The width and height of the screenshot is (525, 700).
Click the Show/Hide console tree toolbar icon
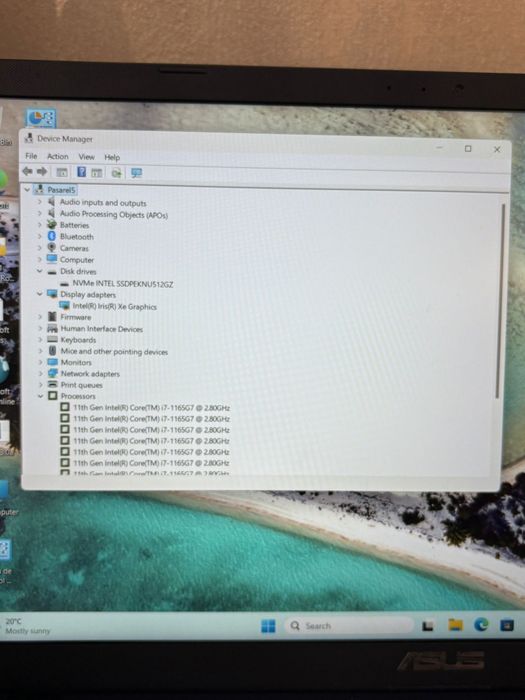(x=62, y=172)
